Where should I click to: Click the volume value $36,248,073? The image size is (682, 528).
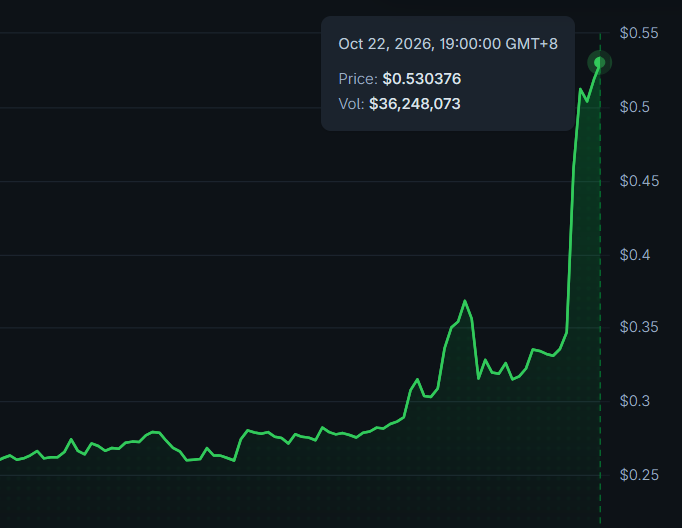pyautogui.click(x=415, y=104)
